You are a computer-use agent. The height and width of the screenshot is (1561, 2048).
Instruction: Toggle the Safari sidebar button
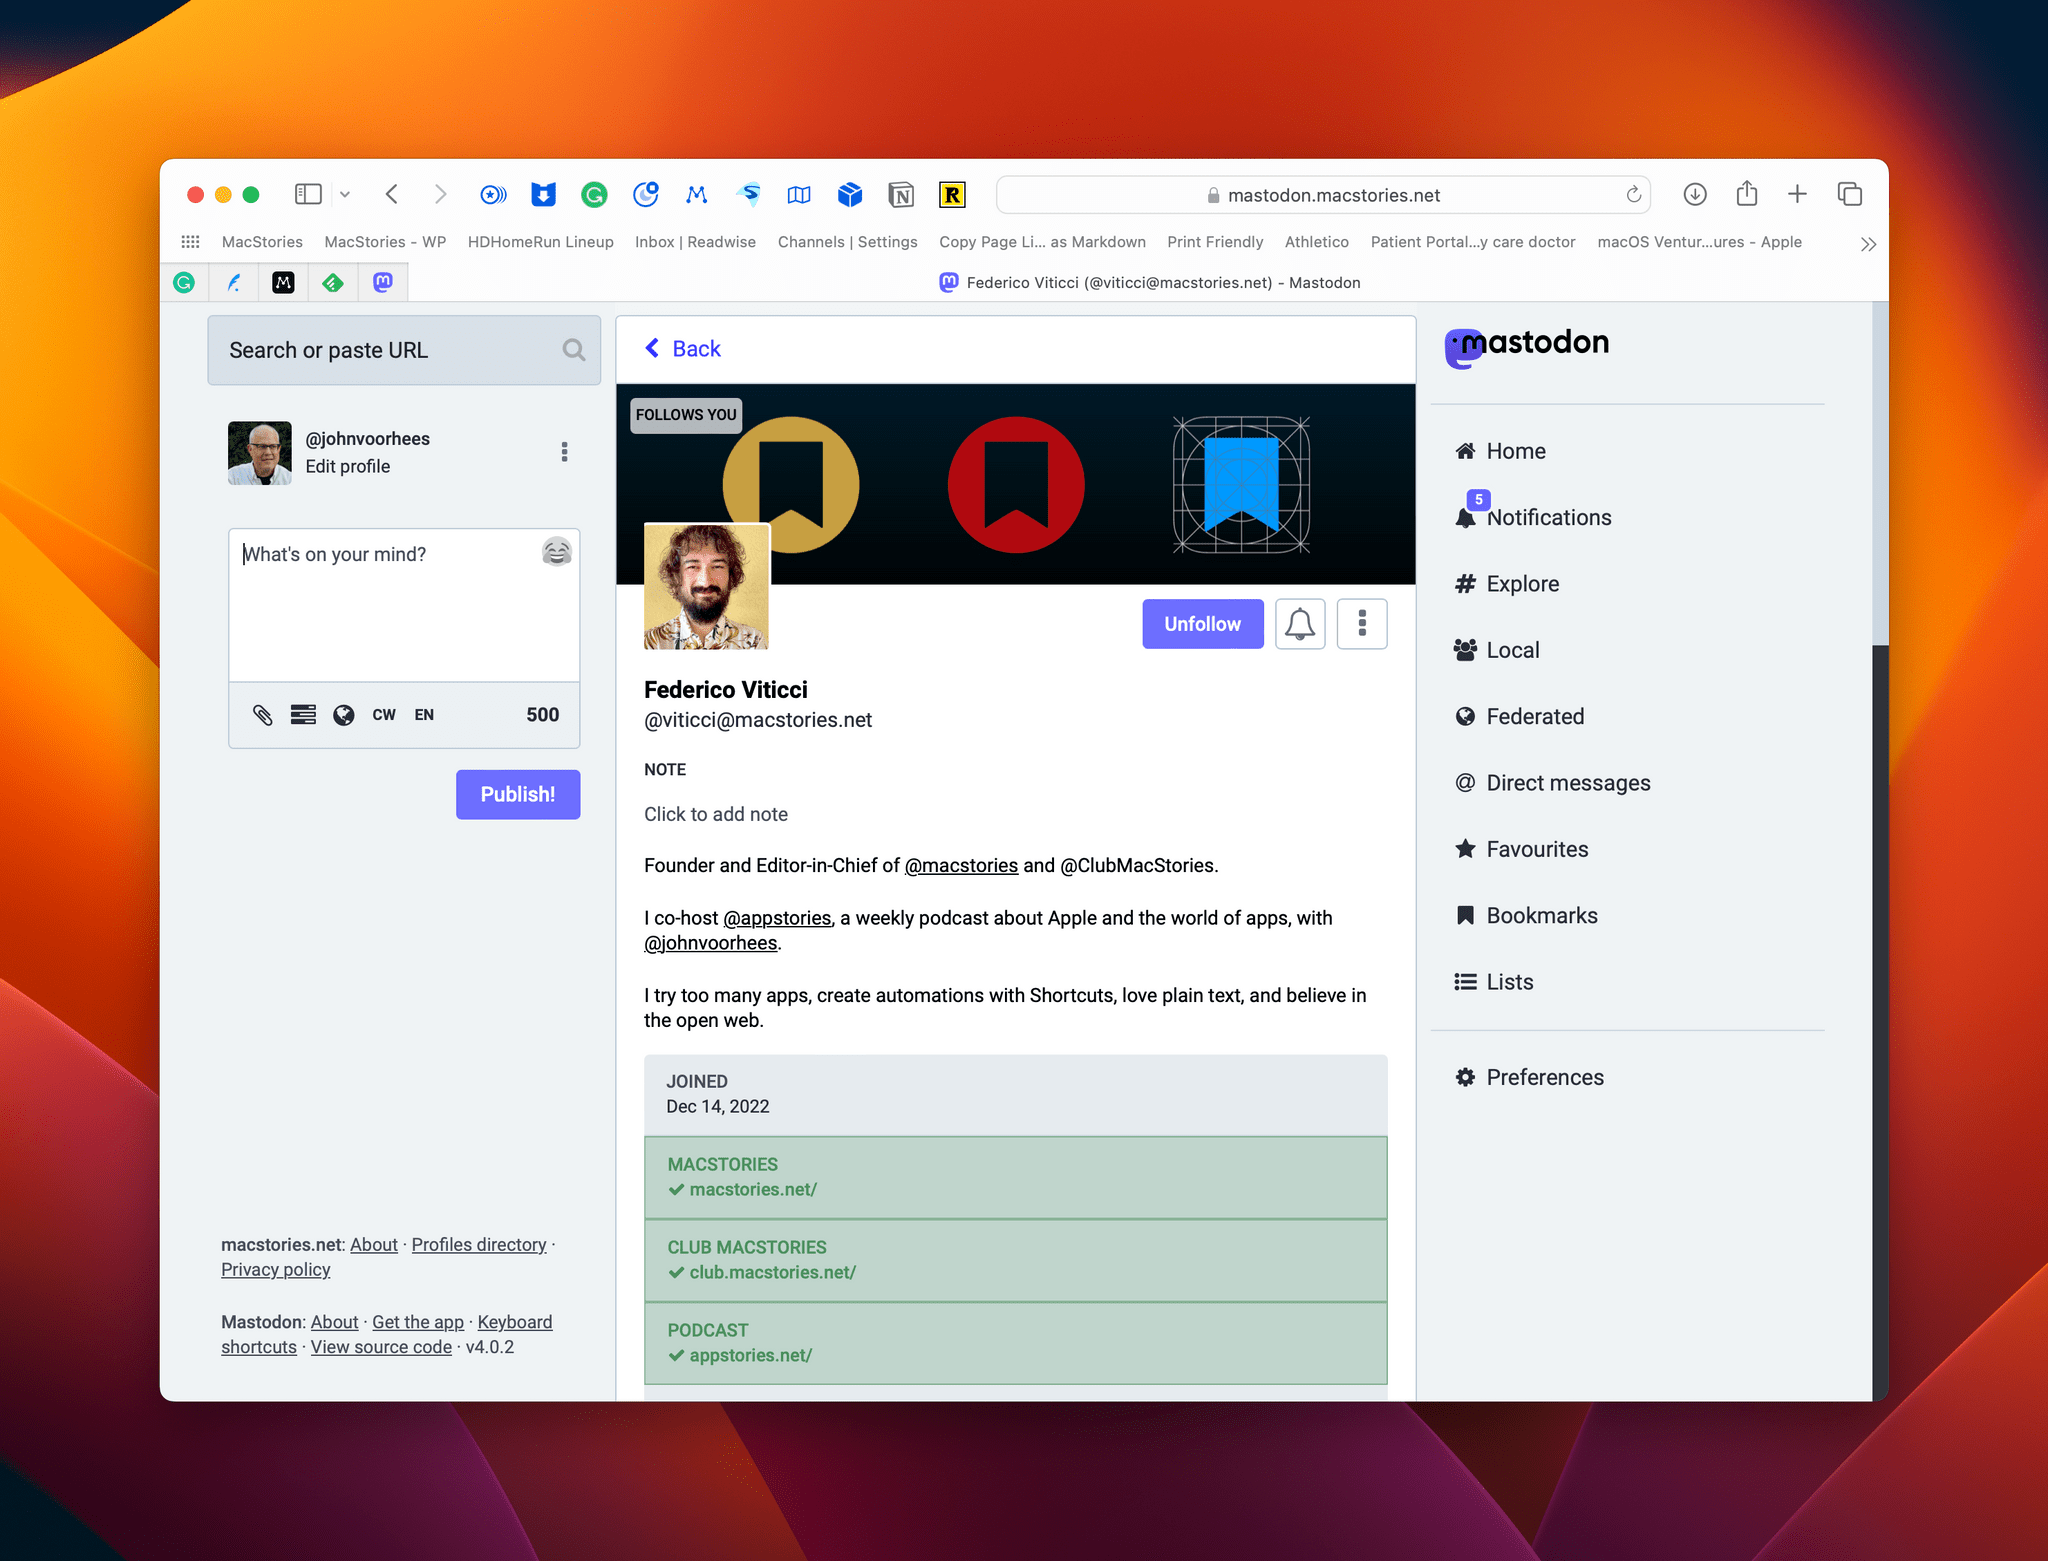click(308, 194)
